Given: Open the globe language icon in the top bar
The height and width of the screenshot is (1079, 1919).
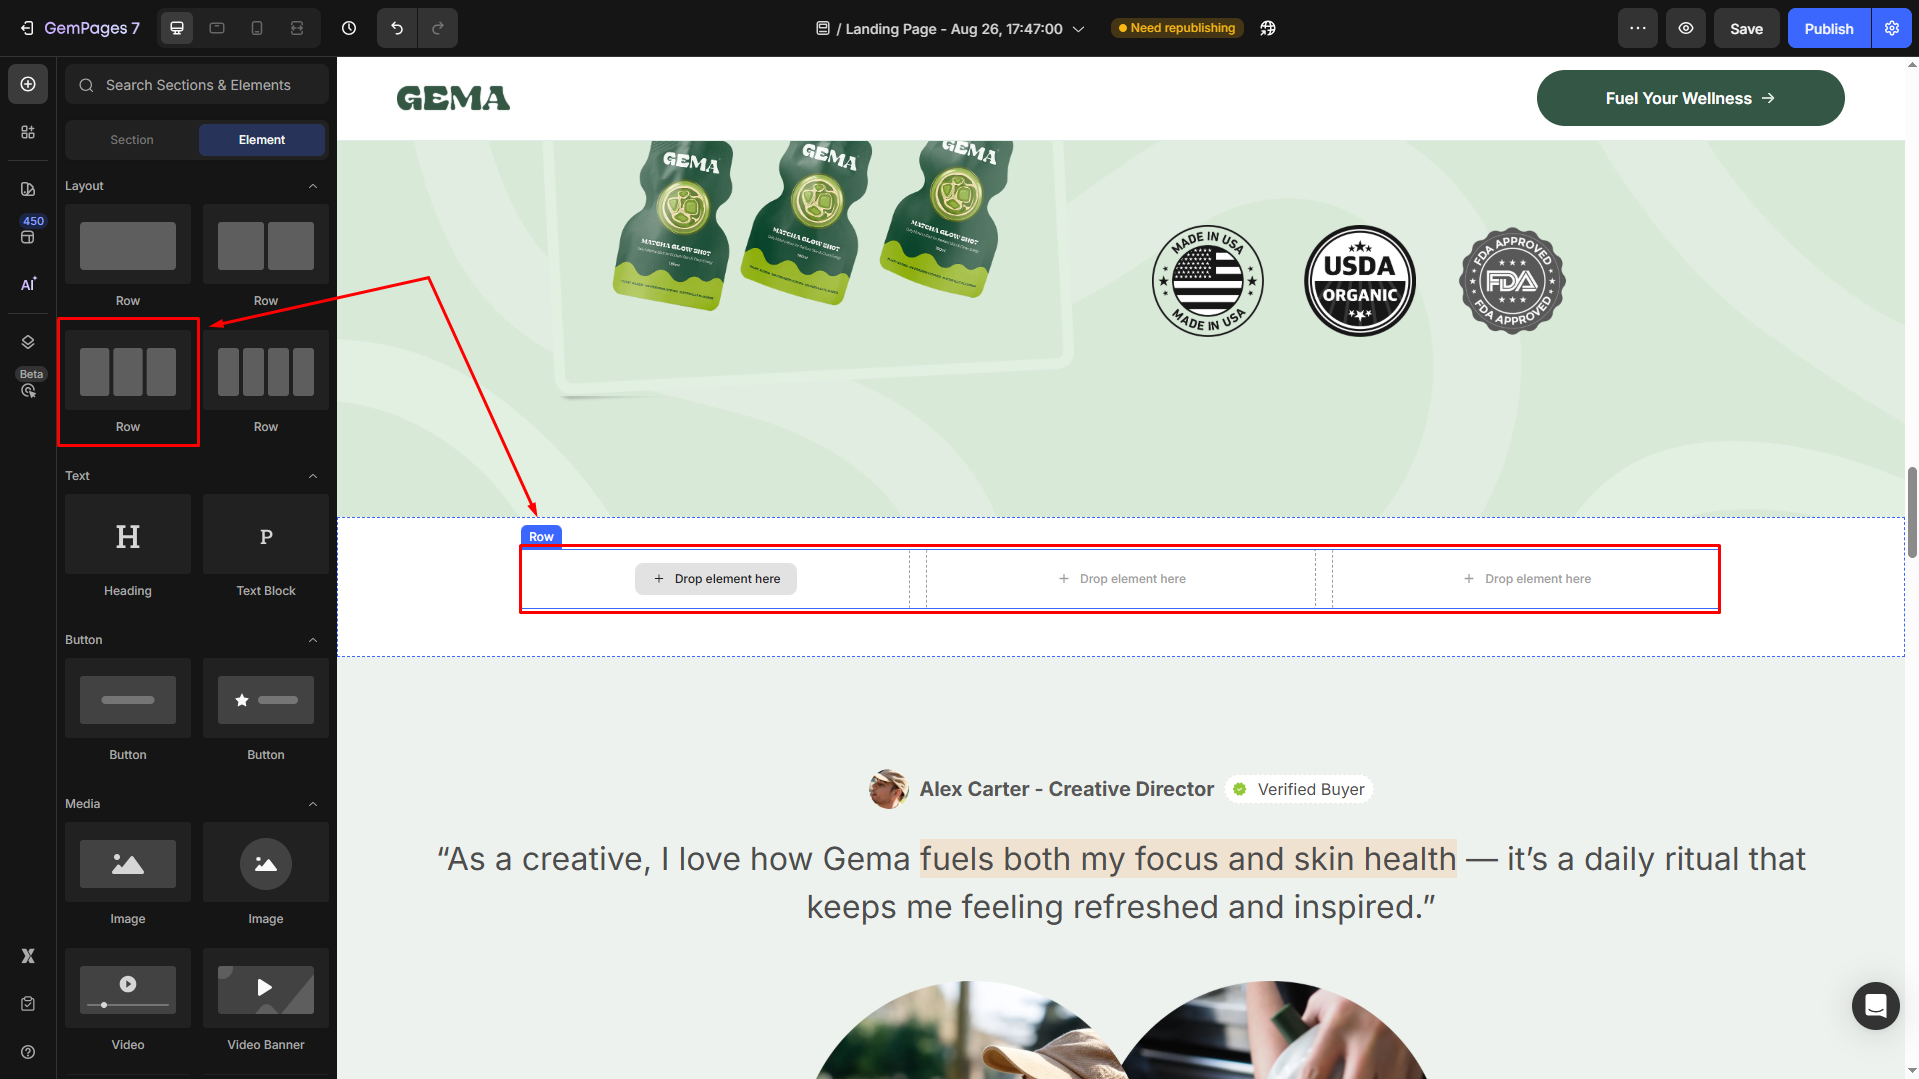Looking at the screenshot, I should [1268, 28].
